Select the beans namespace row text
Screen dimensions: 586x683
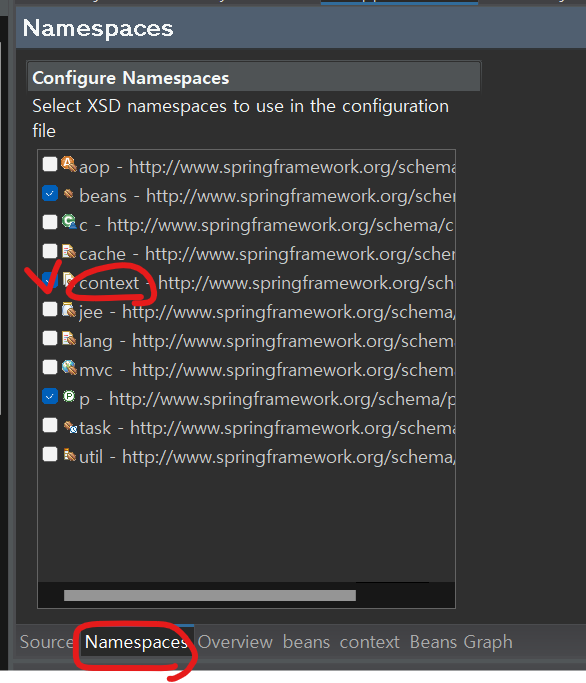click(x=267, y=196)
